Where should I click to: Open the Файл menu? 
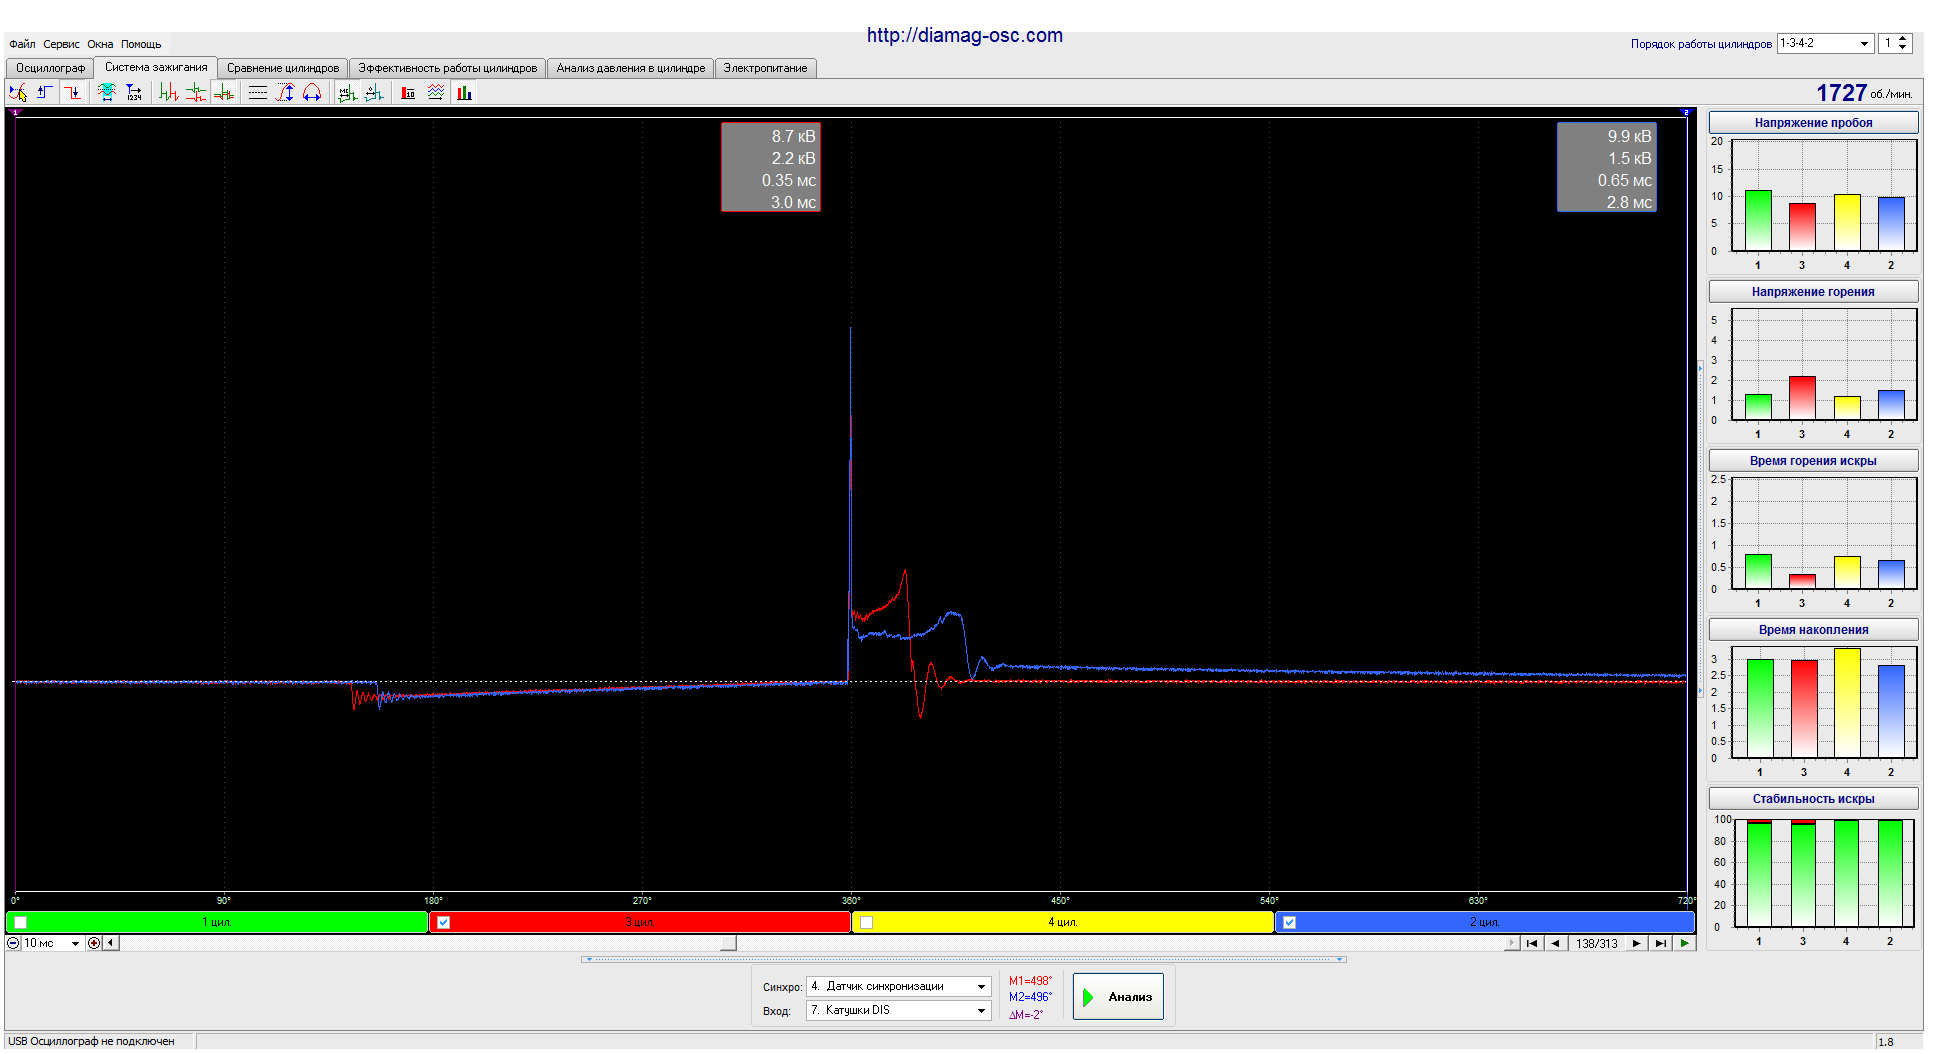[x=22, y=44]
